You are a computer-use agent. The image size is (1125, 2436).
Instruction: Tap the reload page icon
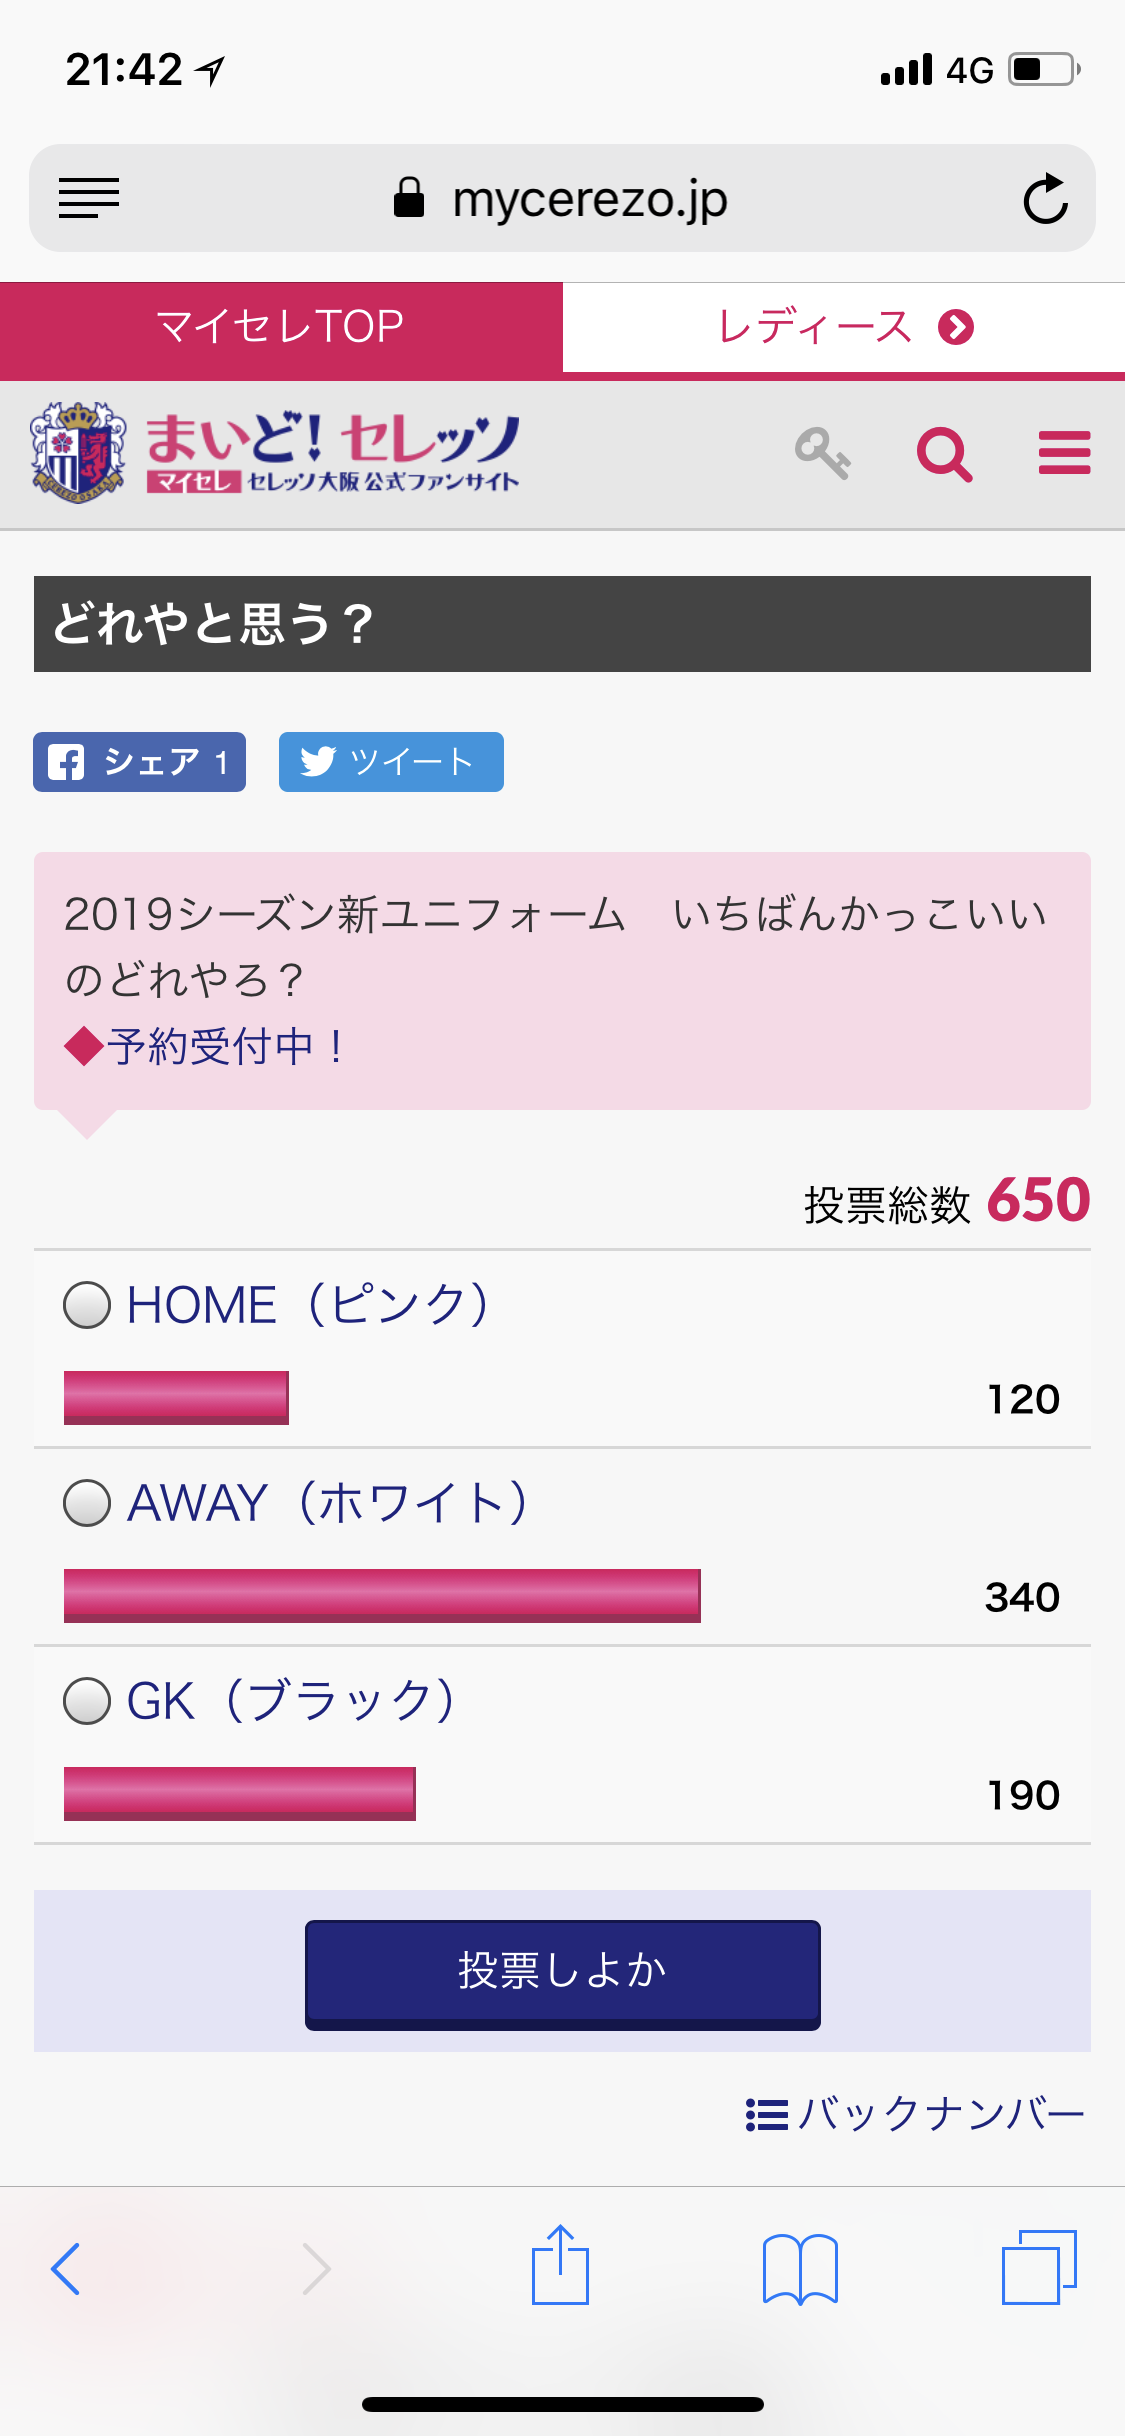click(x=1045, y=198)
